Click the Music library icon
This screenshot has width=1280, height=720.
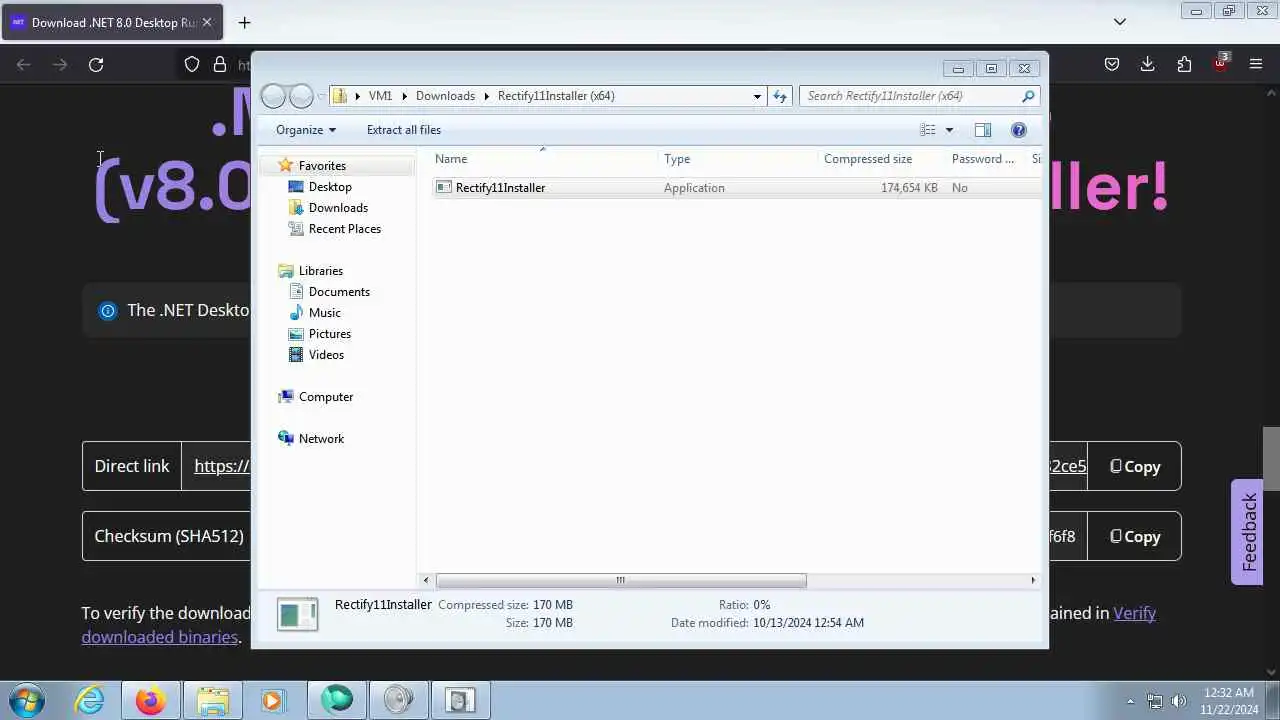[296, 313]
